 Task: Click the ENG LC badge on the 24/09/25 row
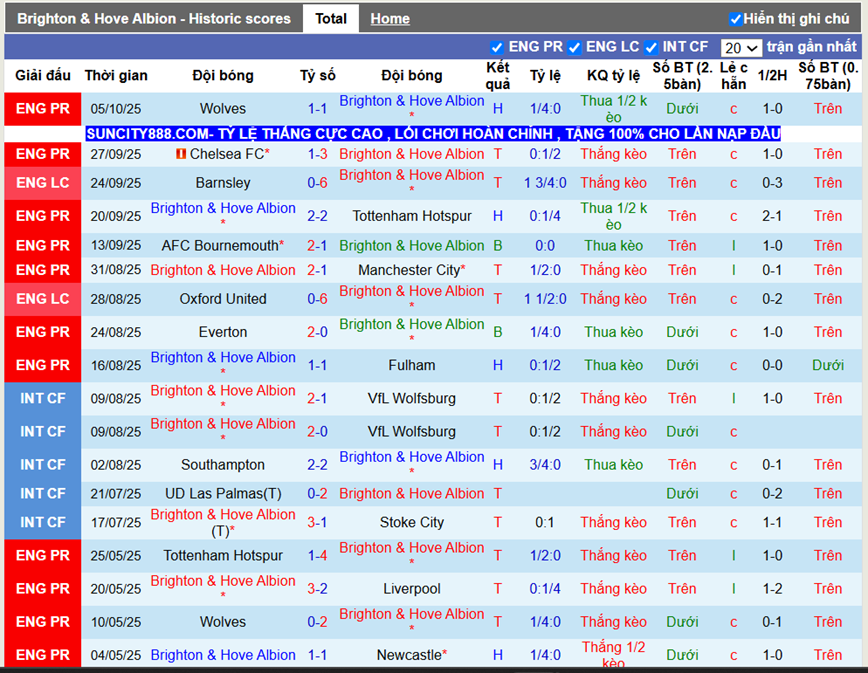click(43, 183)
